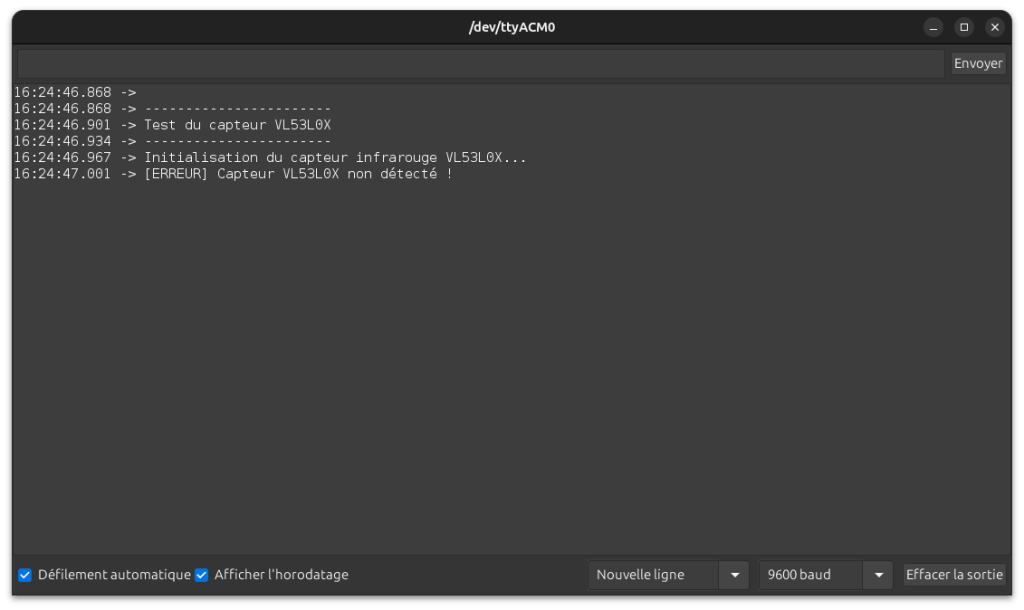Click the dashed separator line at 16:24:46.934

[x=238, y=141]
